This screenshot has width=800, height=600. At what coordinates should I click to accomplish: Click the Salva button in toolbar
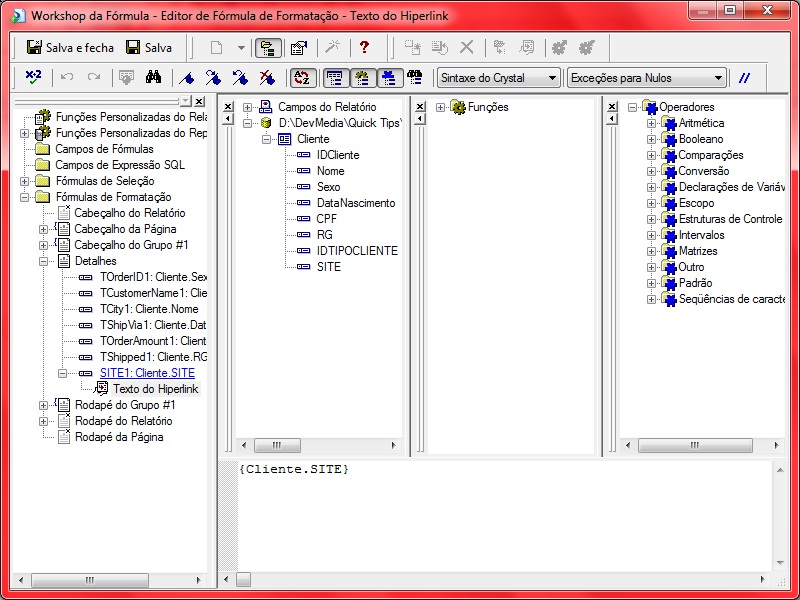(x=149, y=47)
